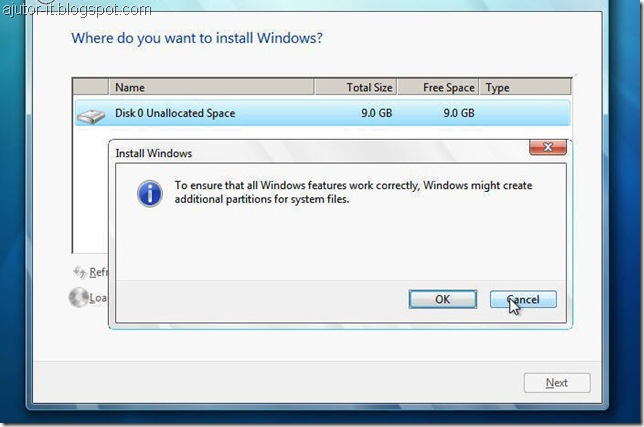The image size is (644, 427).
Task: Select the Disk 0 Unallocated Space row
Action: click(x=323, y=113)
